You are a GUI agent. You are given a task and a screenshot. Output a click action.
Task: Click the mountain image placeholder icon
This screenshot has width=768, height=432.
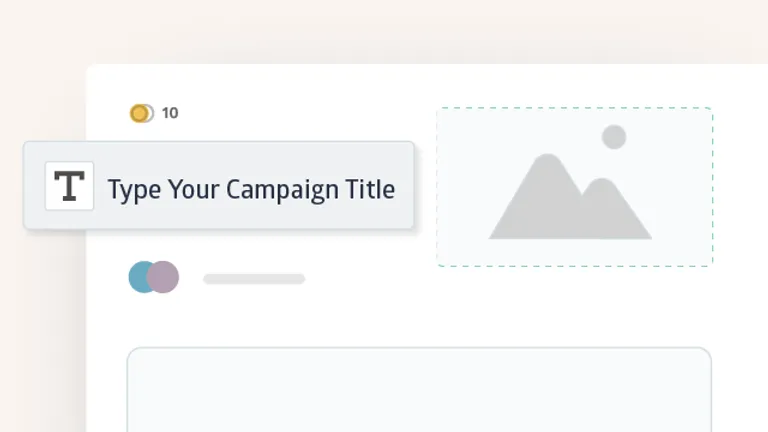pyautogui.click(x=568, y=198)
